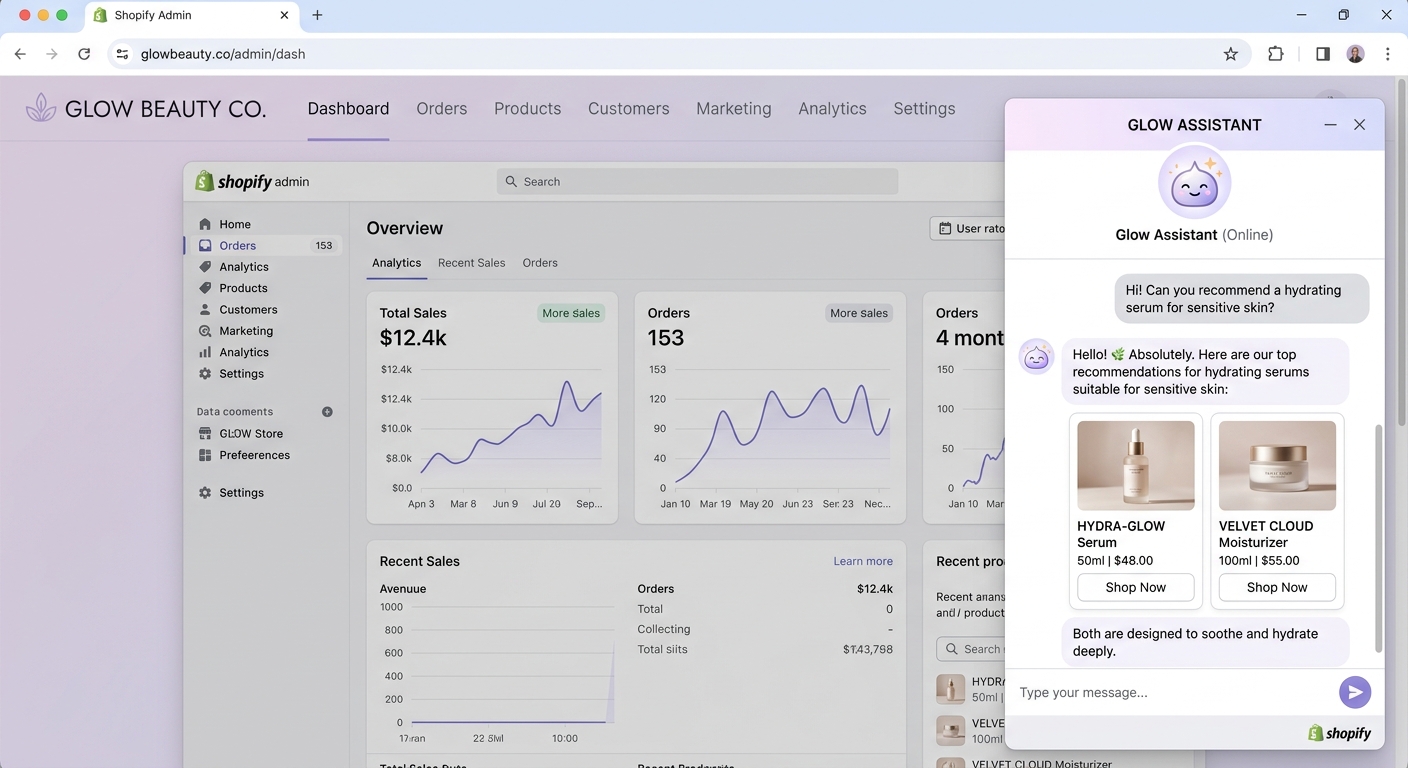The image size is (1408, 768).
Task: Click the Type your message field
Action: tap(1170, 692)
